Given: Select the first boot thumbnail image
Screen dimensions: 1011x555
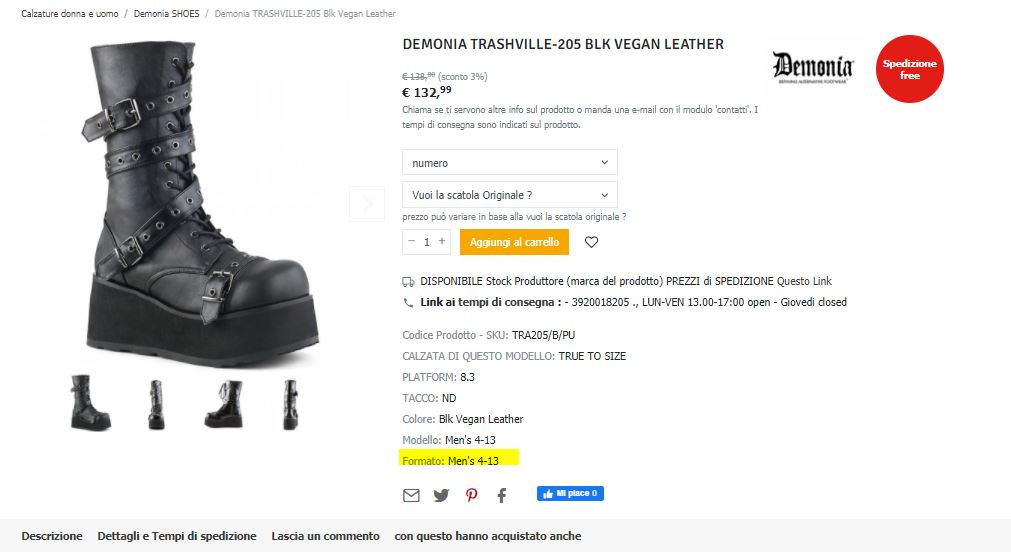Looking at the screenshot, I should (91, 403).
